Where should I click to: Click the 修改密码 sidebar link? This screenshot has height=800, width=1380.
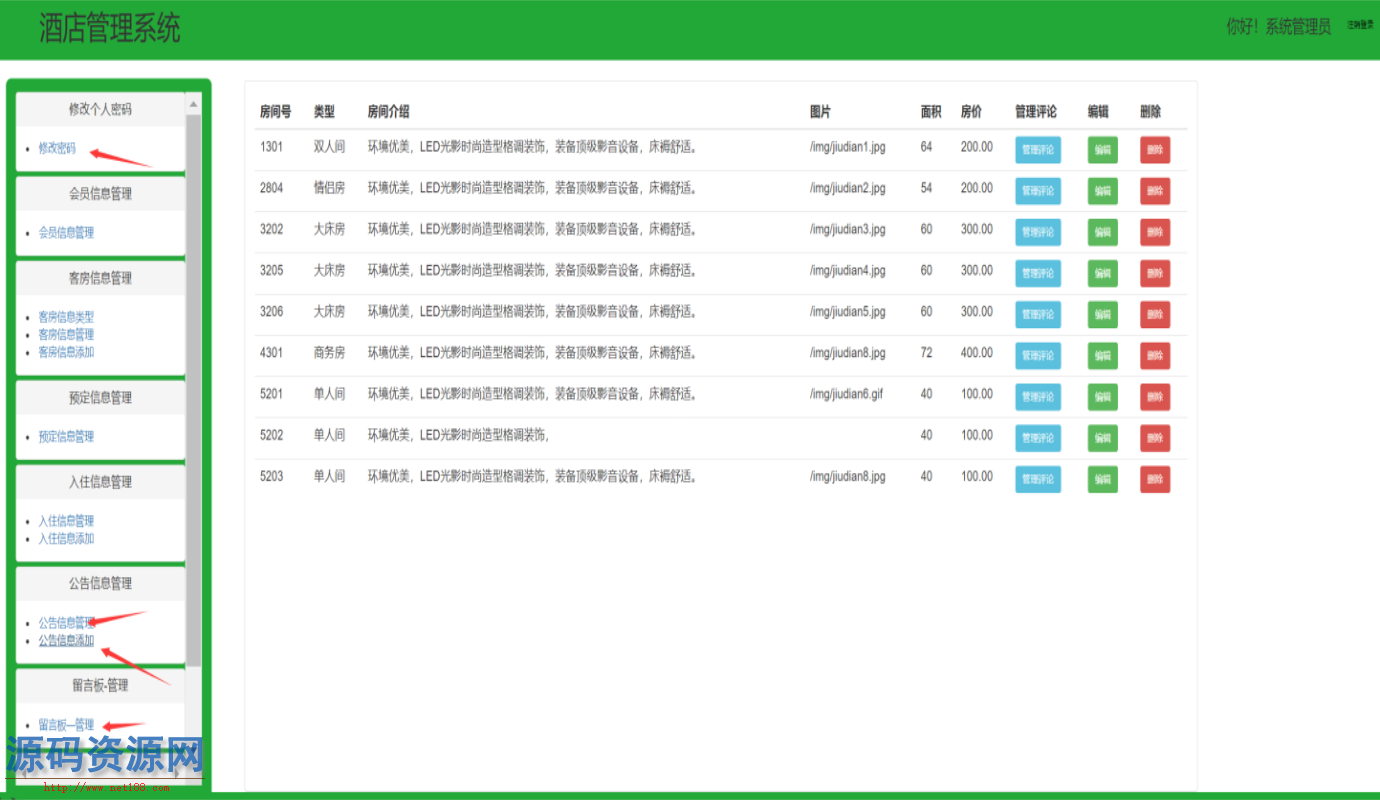tap(57, 148)
